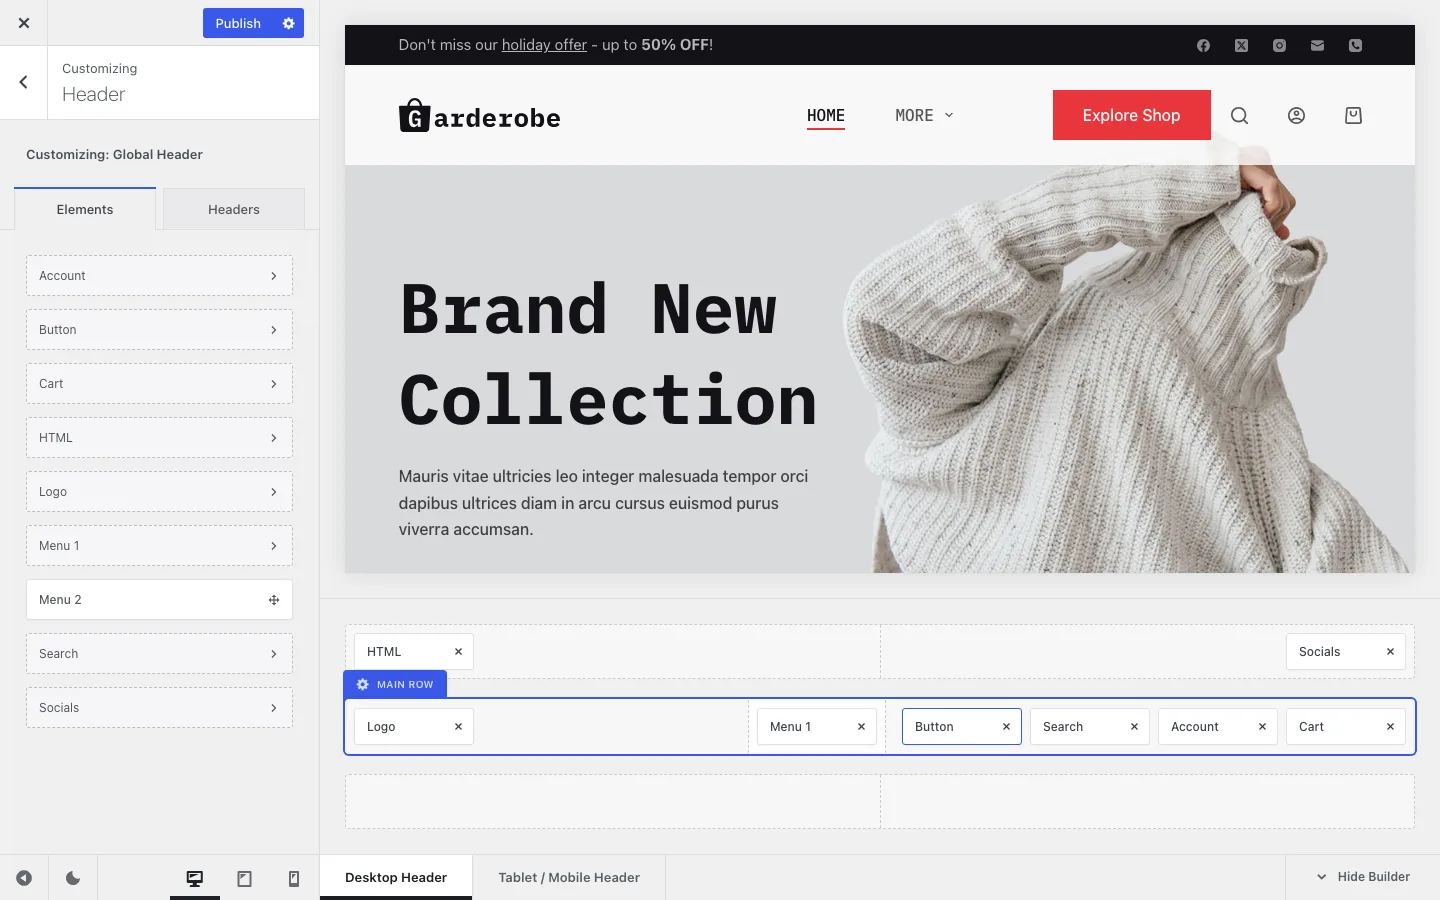Expand the Logo element settings
Viewport: 1440px width, 900px height.
[159, 491]
